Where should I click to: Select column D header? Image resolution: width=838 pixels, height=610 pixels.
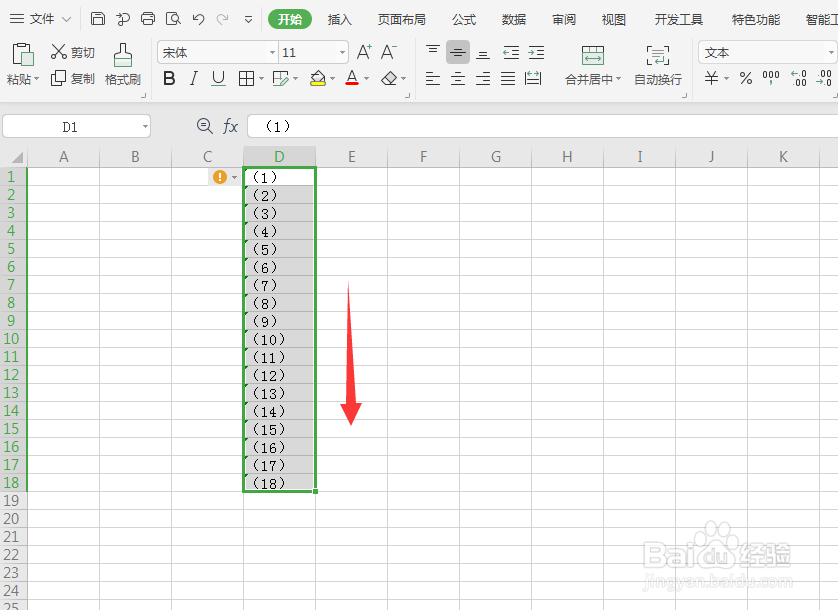(280, 157)
